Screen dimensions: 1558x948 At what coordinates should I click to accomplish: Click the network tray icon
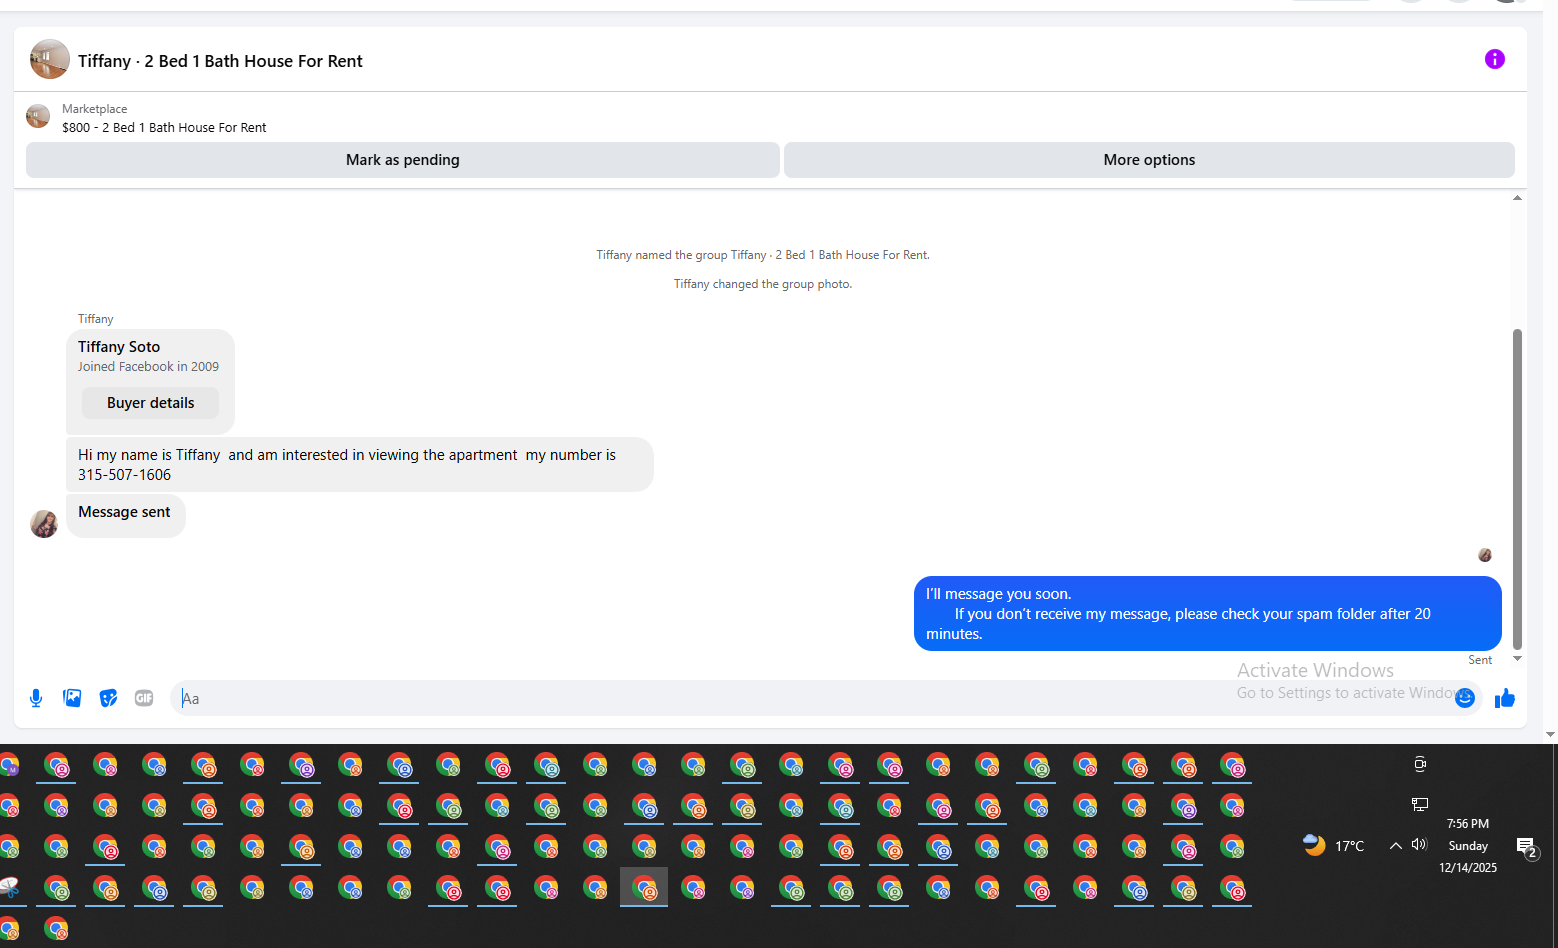click(x=1420, y=804)
